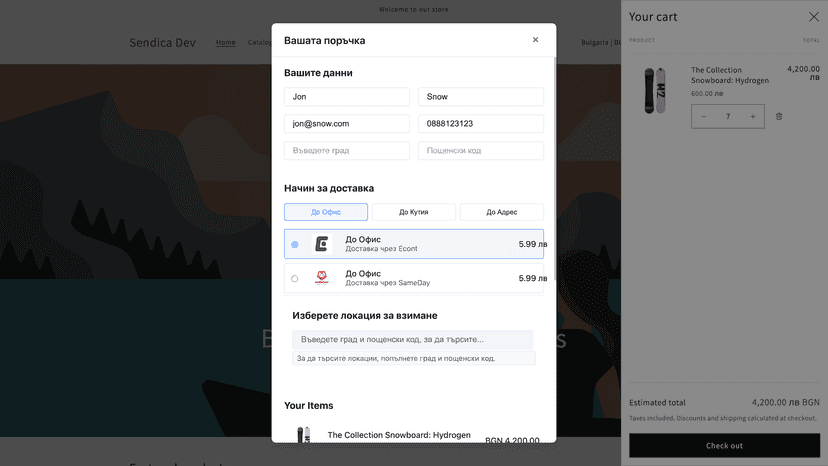Focus the Въведете град city field

(347, 151)
